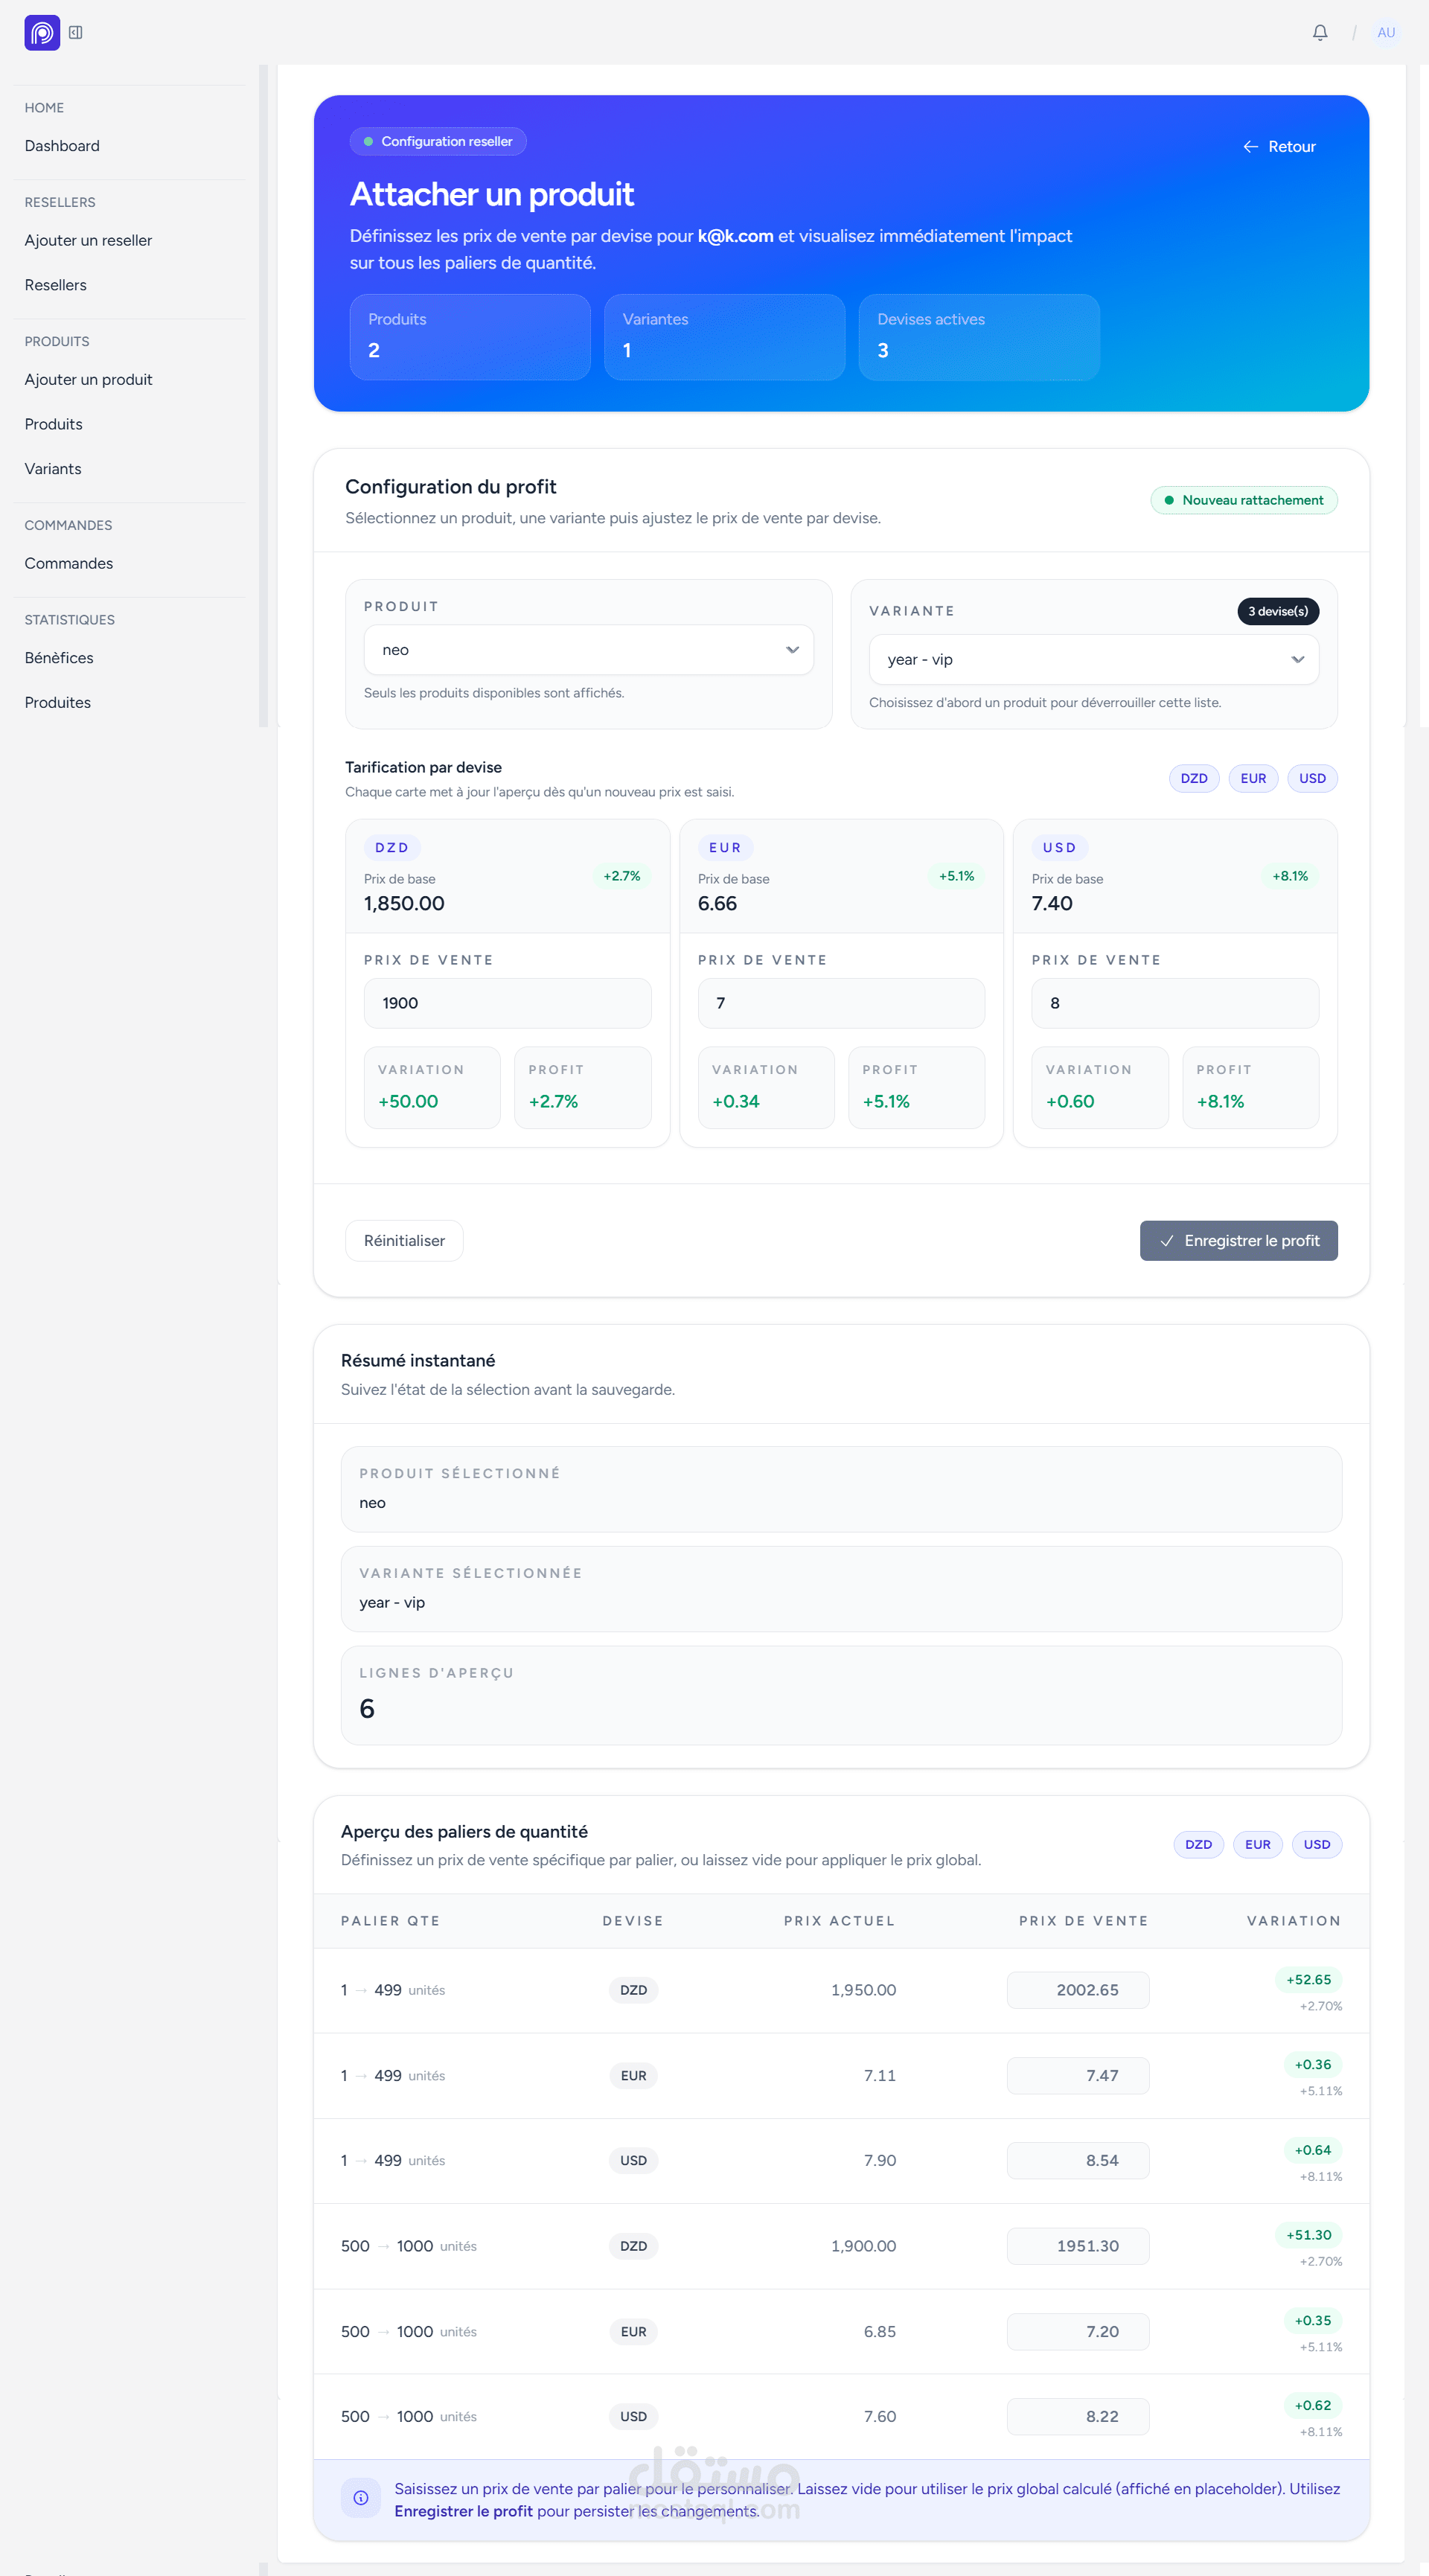View Bénéfices statistics
Viewport: 1429px width, 2576px height.
click(x=59, y=658)
